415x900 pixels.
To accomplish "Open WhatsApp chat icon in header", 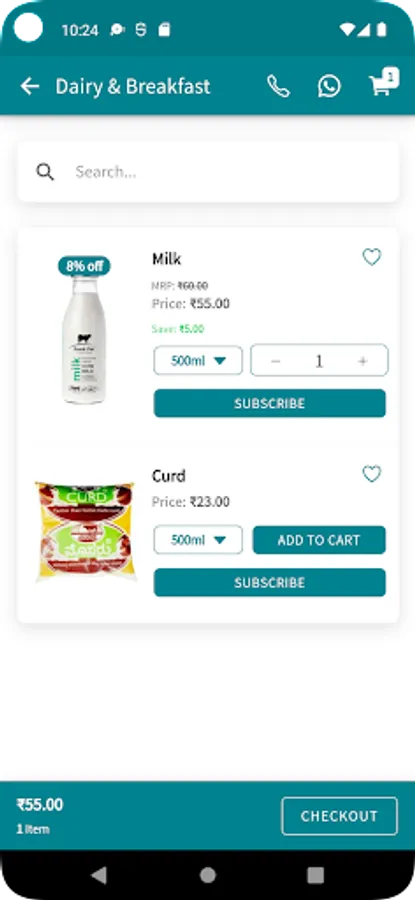I will (x=329, y=87).
